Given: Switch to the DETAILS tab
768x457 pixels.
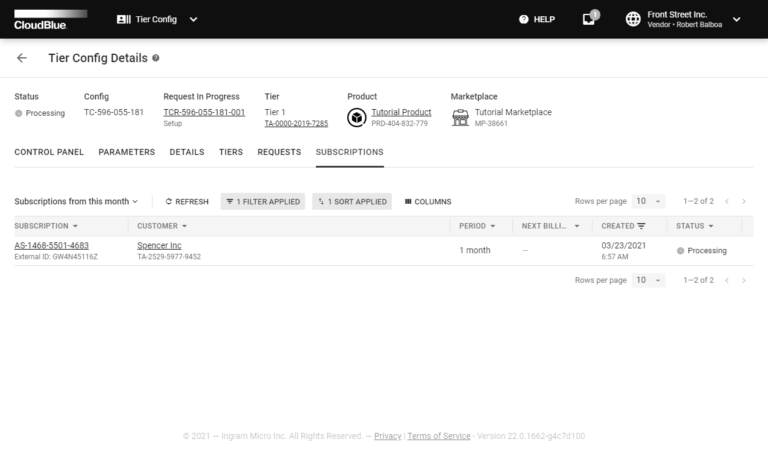Looking at the screenshot, I should click(187, 152).
